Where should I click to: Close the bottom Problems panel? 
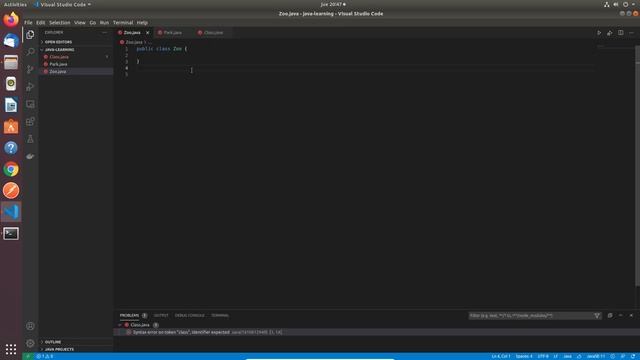click(631, 316)
